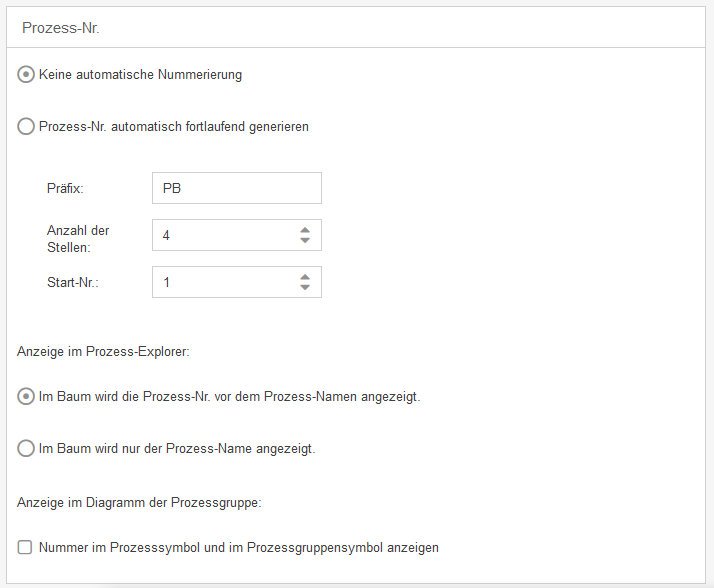
Task: Enable automatic consecutive Prozess-Nr. generation radio
Action: [x=26, y=127]
